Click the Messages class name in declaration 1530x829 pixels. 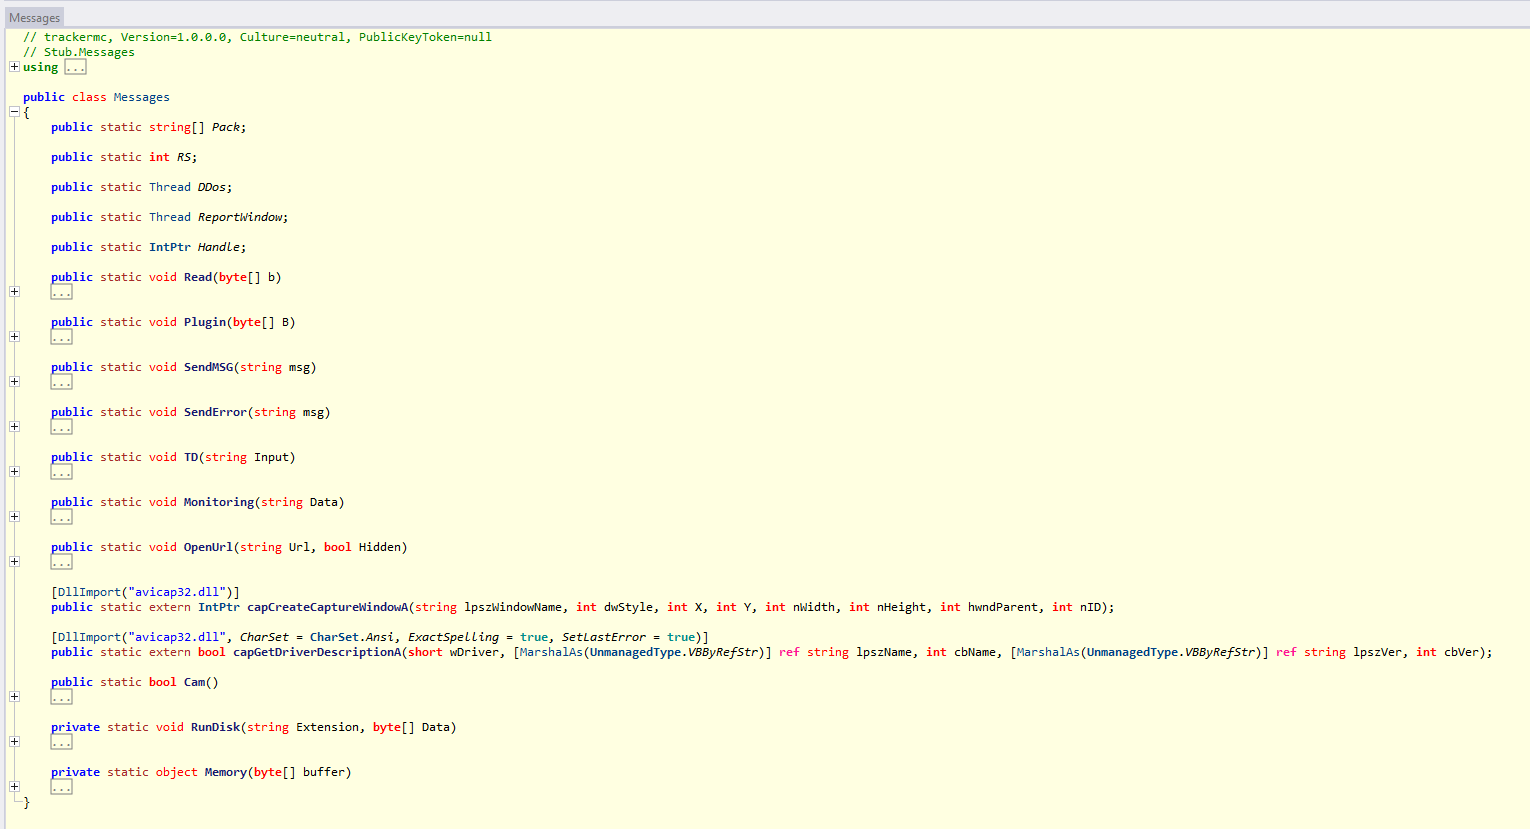142,97
